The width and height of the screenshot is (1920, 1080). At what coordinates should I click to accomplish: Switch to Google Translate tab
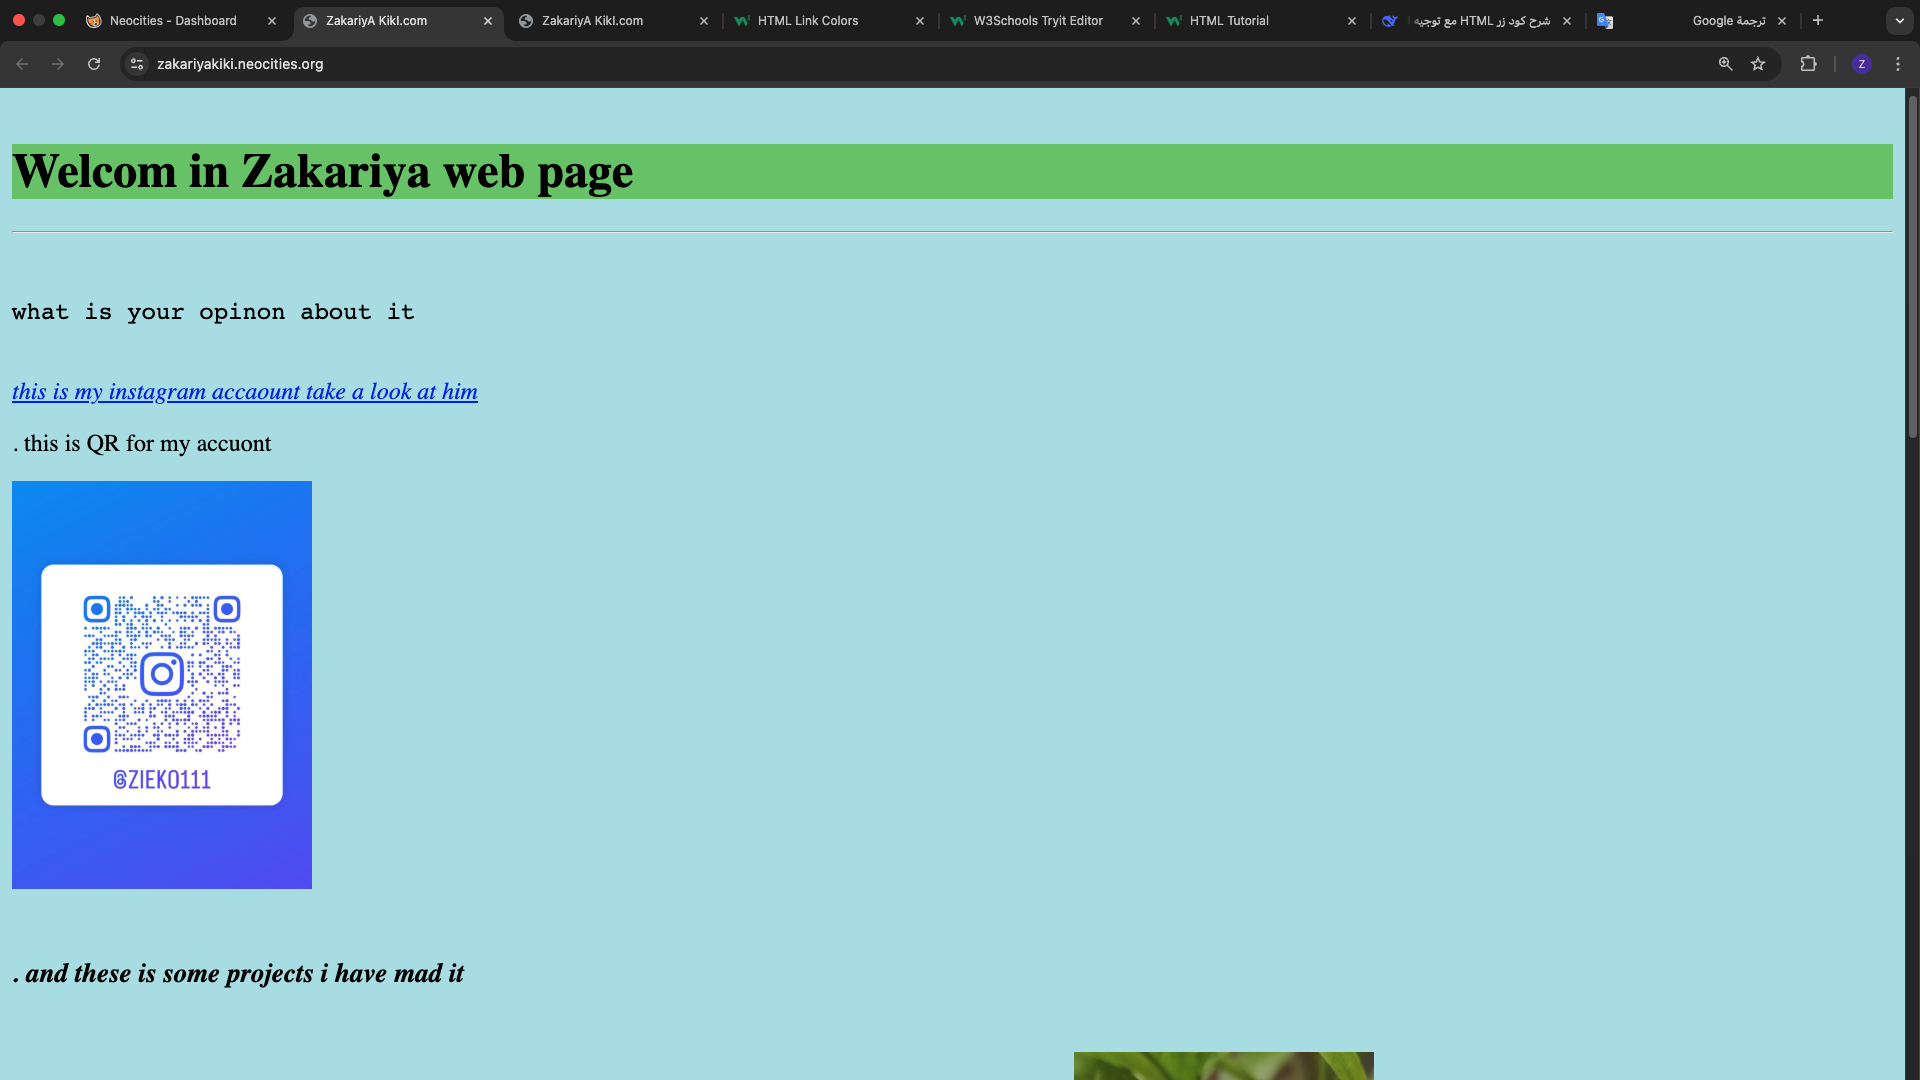coord(1692,20)
